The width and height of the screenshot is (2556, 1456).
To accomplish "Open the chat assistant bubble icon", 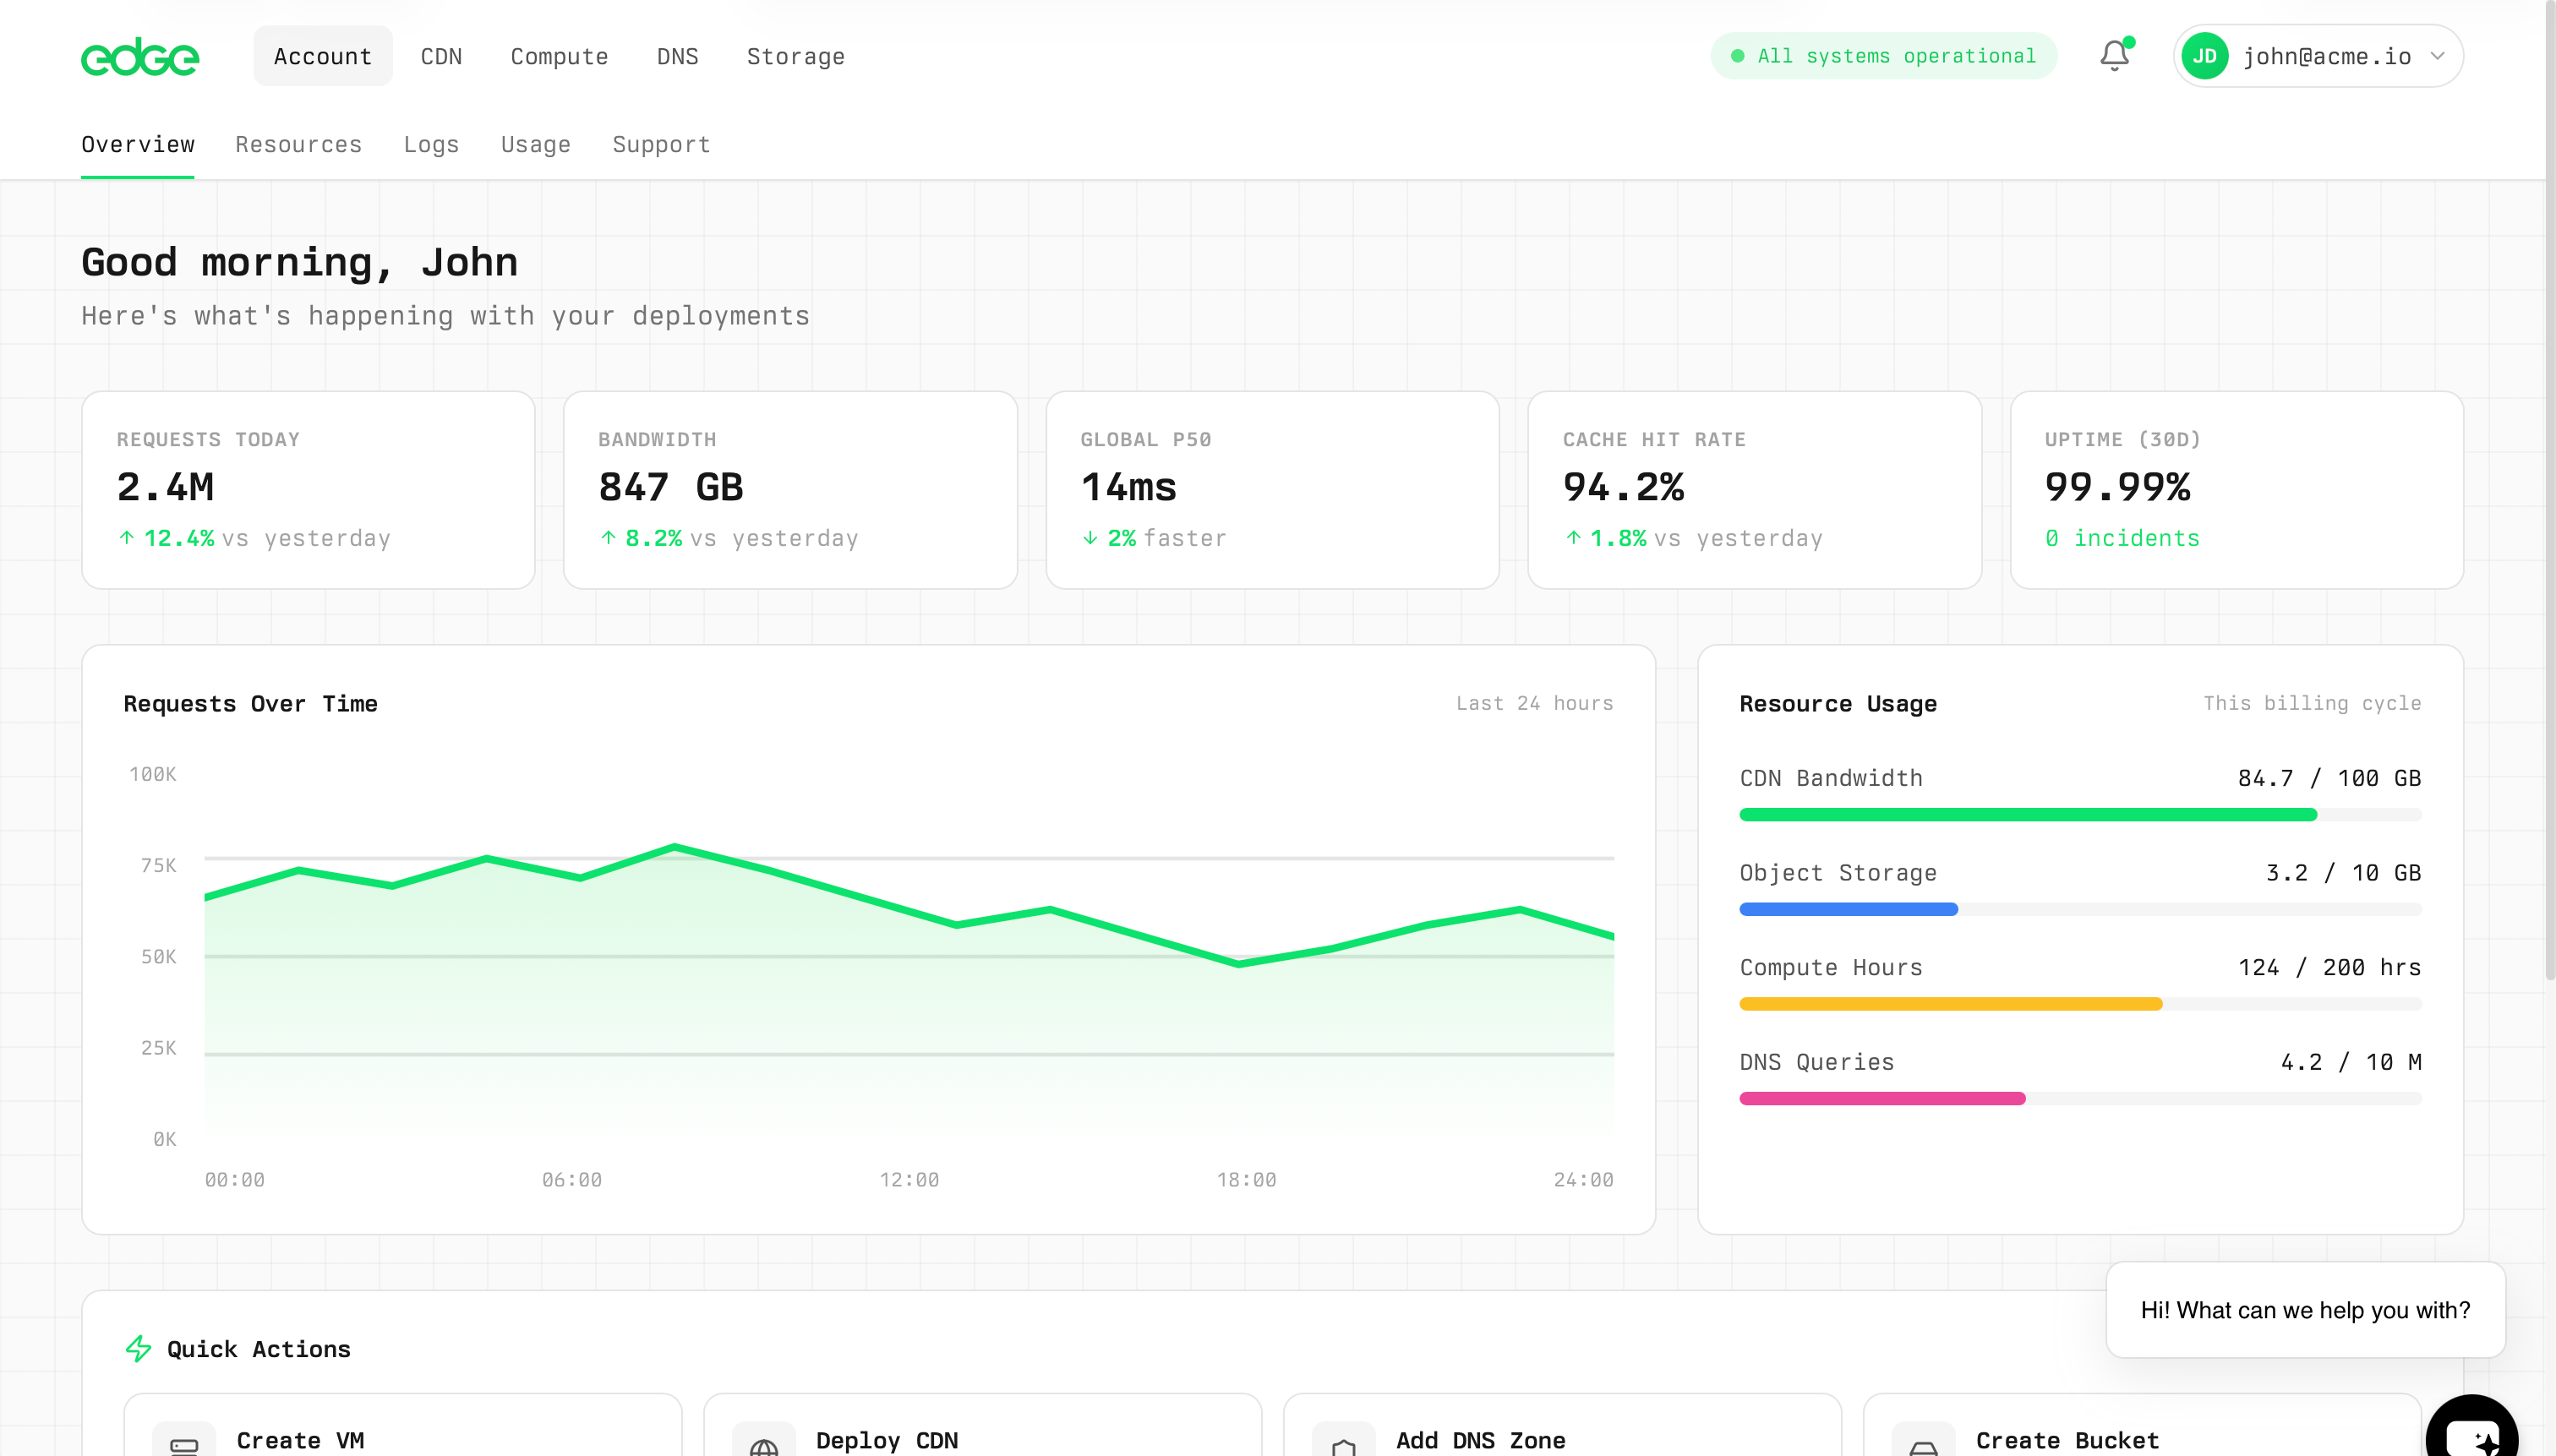I will 2472,1438.
